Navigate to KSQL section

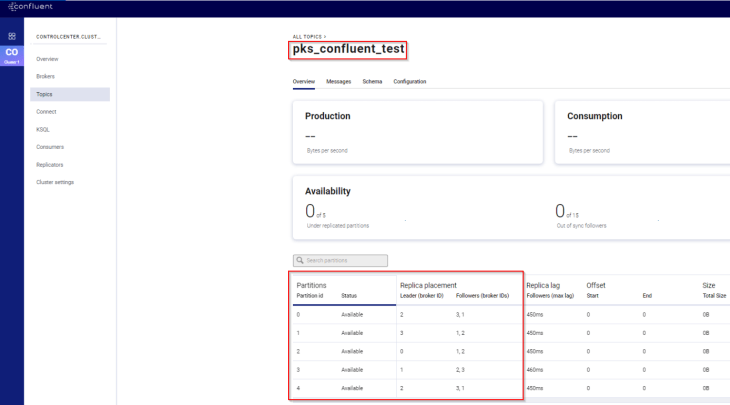pyautogui.click(x=43, y=129)
